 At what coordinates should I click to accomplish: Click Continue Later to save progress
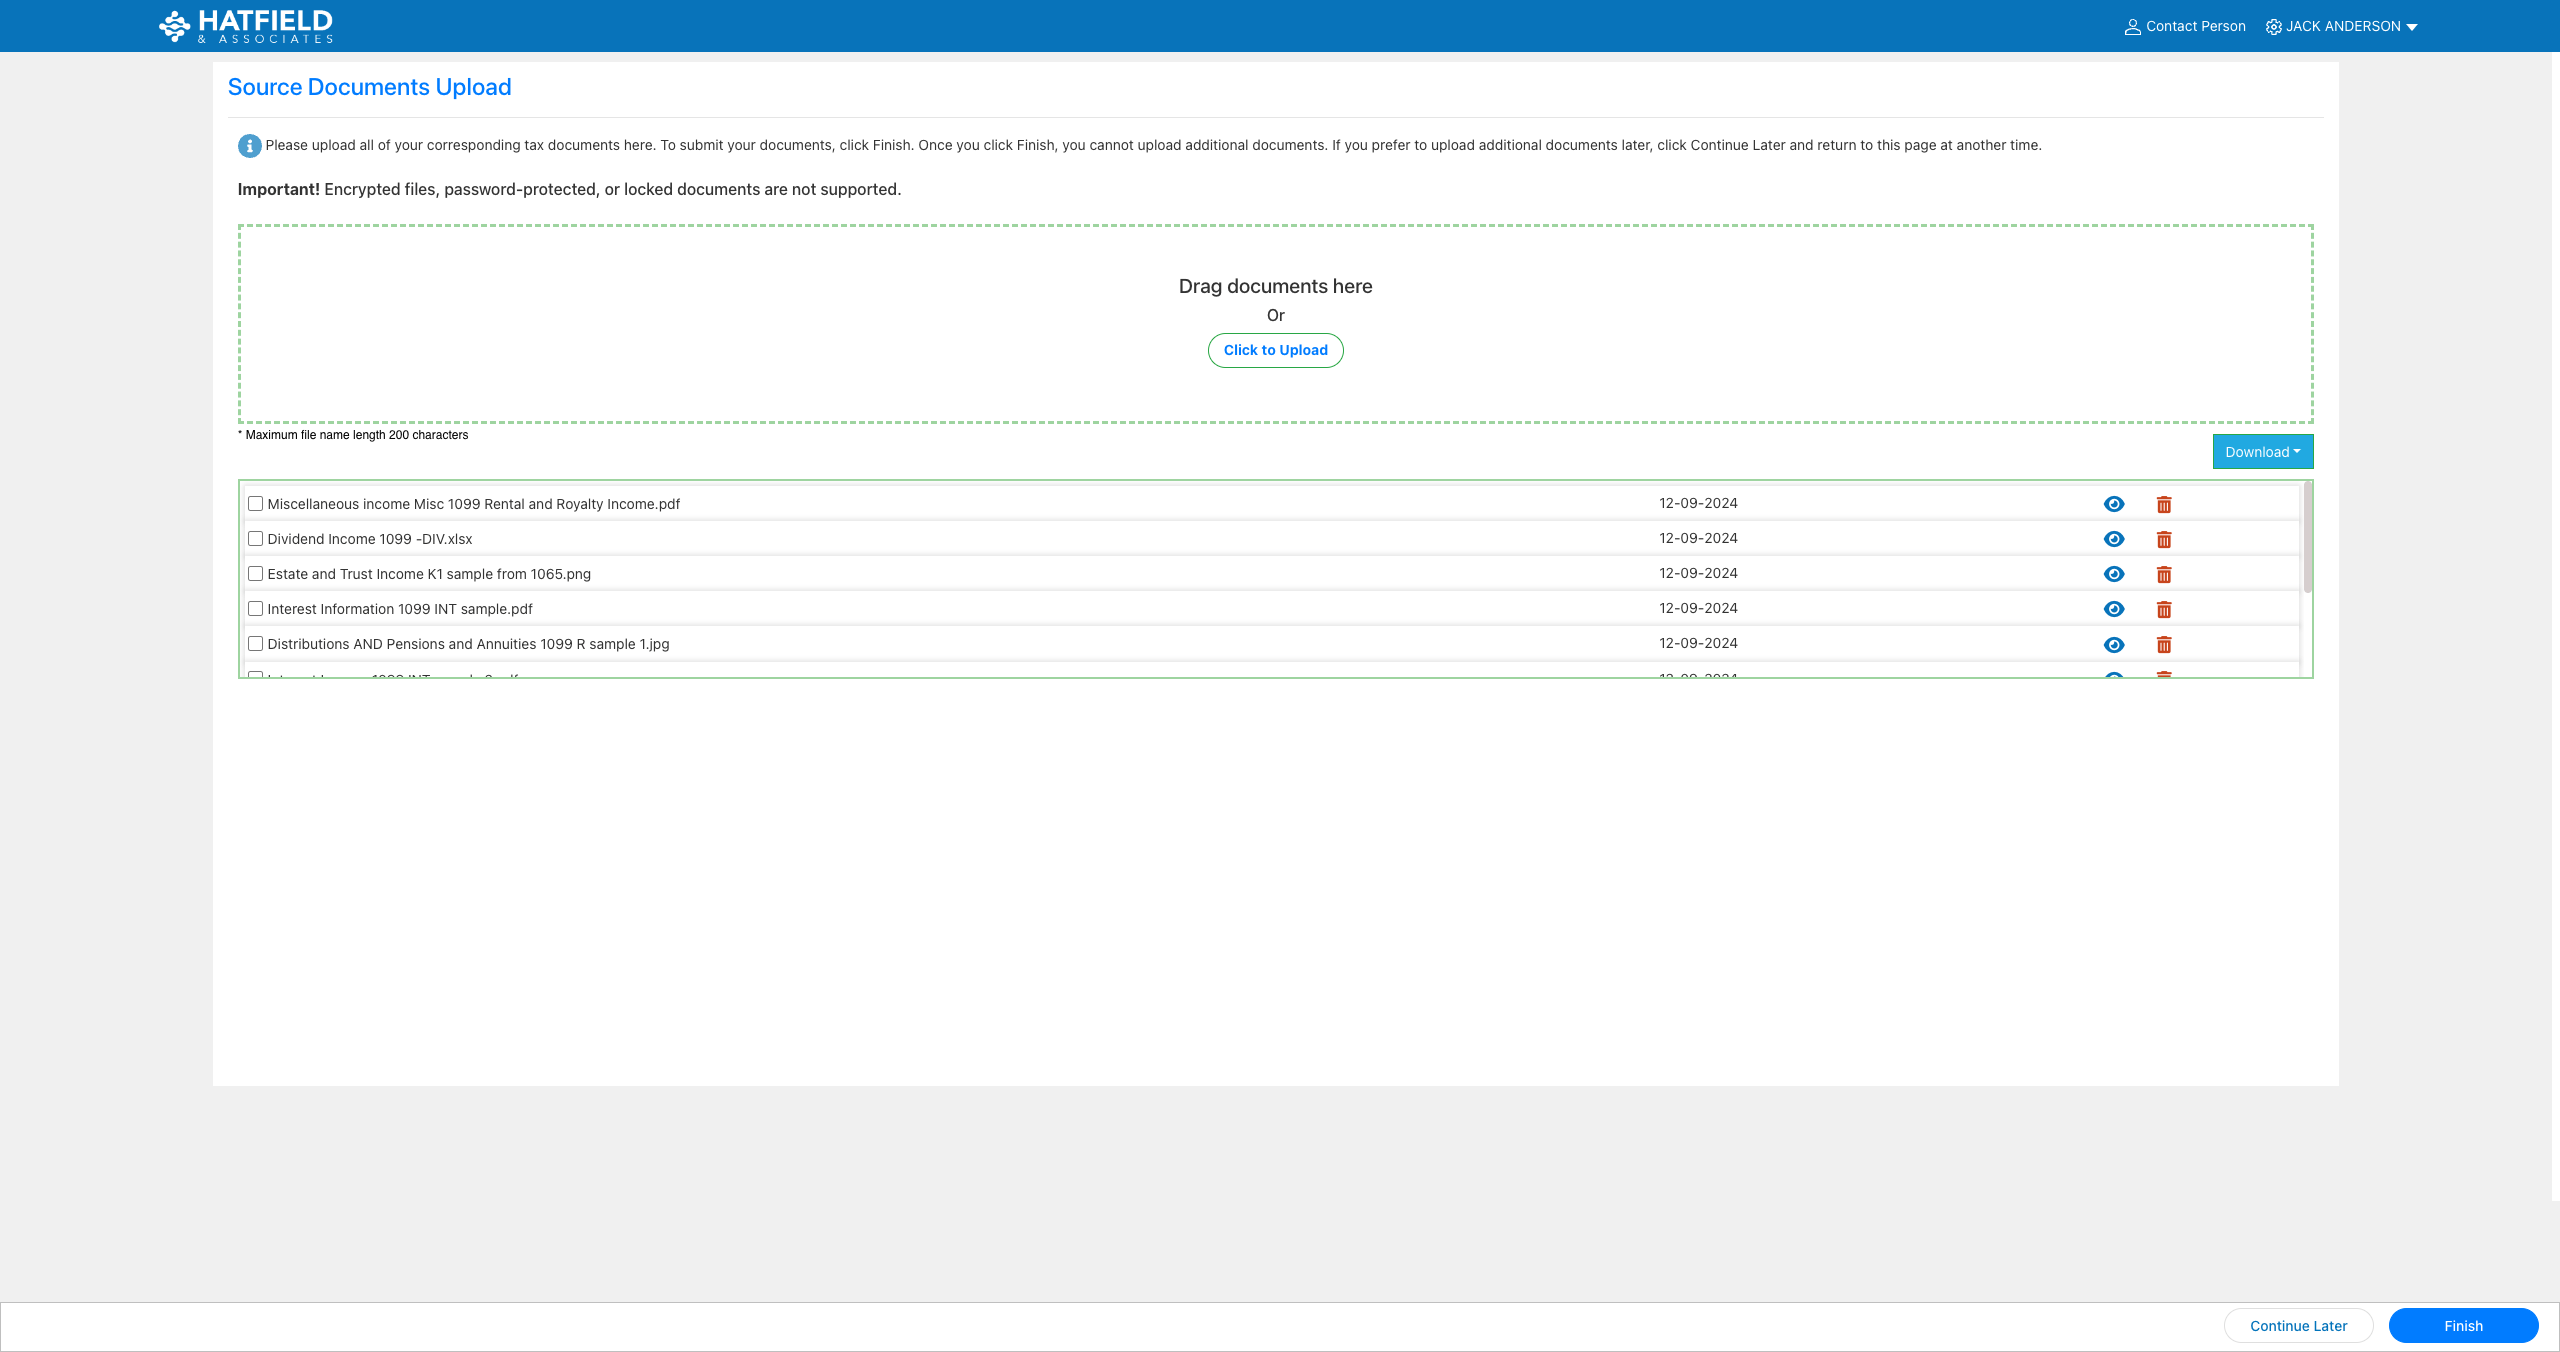[2298, 1325]
